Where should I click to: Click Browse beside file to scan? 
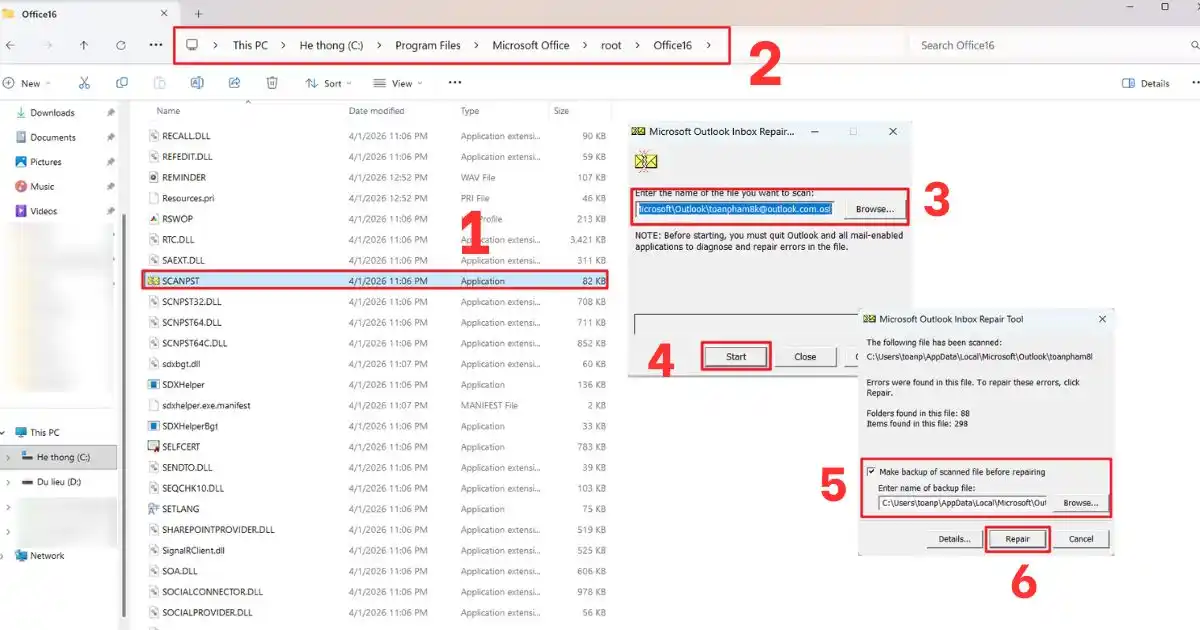(x=875, y=209)
